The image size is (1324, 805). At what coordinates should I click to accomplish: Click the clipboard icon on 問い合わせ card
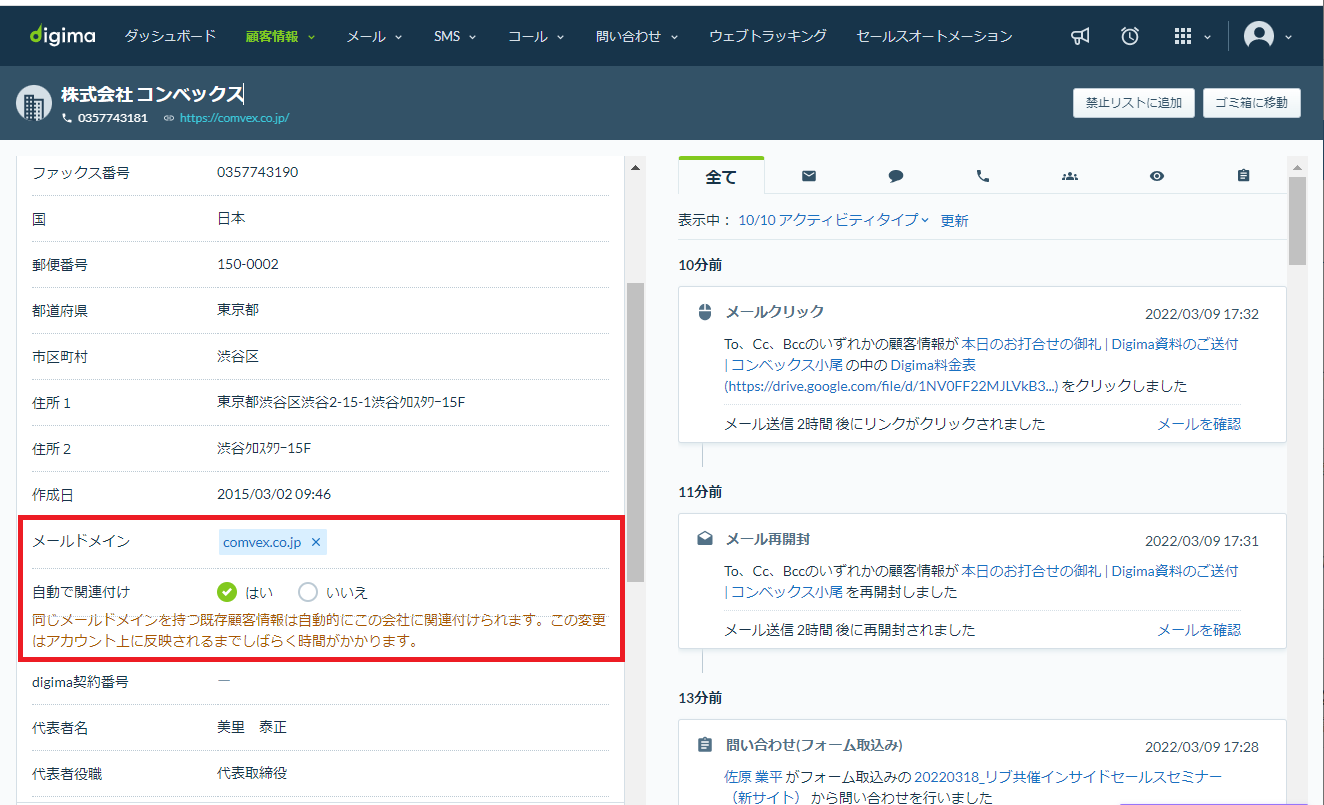[x=705, y=745]
